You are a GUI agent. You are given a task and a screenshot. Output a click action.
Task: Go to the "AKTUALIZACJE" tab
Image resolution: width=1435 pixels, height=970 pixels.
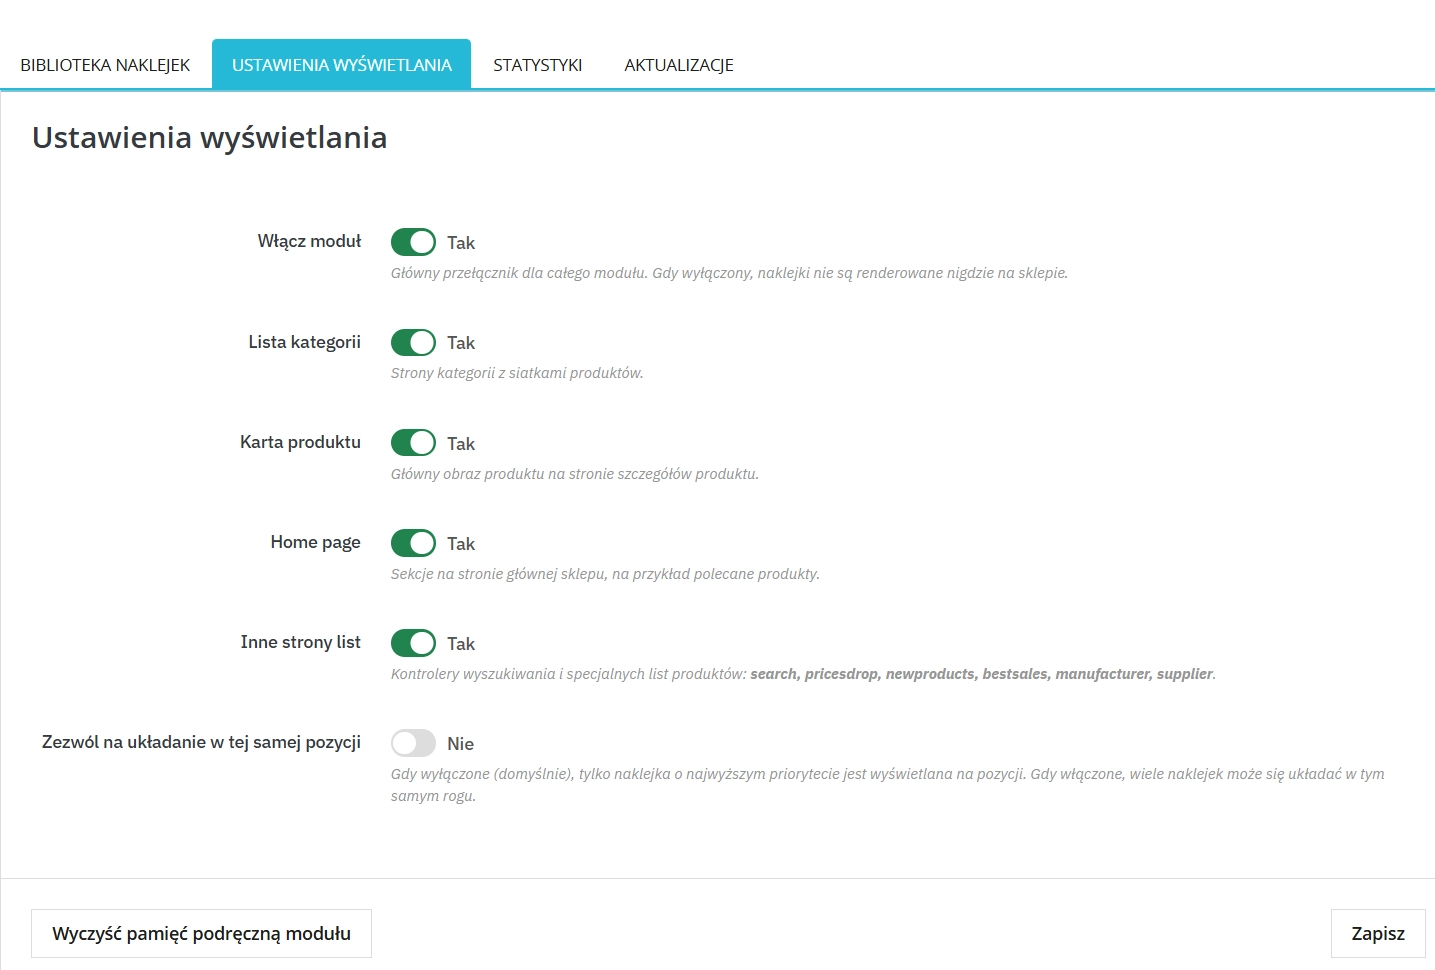tap(679, 64)
